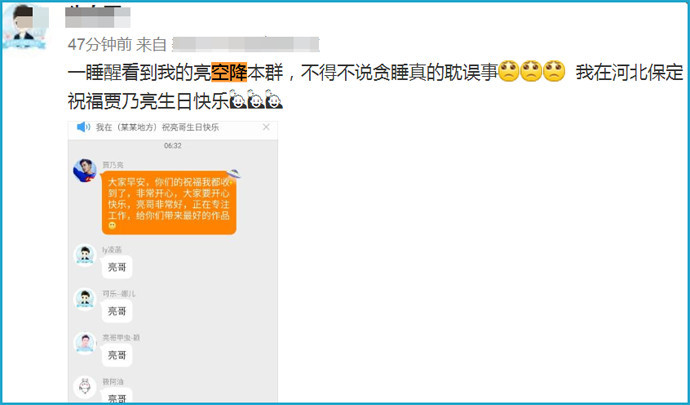
Task: Click the first sad face emoji
Action: [x=509, y=71]
